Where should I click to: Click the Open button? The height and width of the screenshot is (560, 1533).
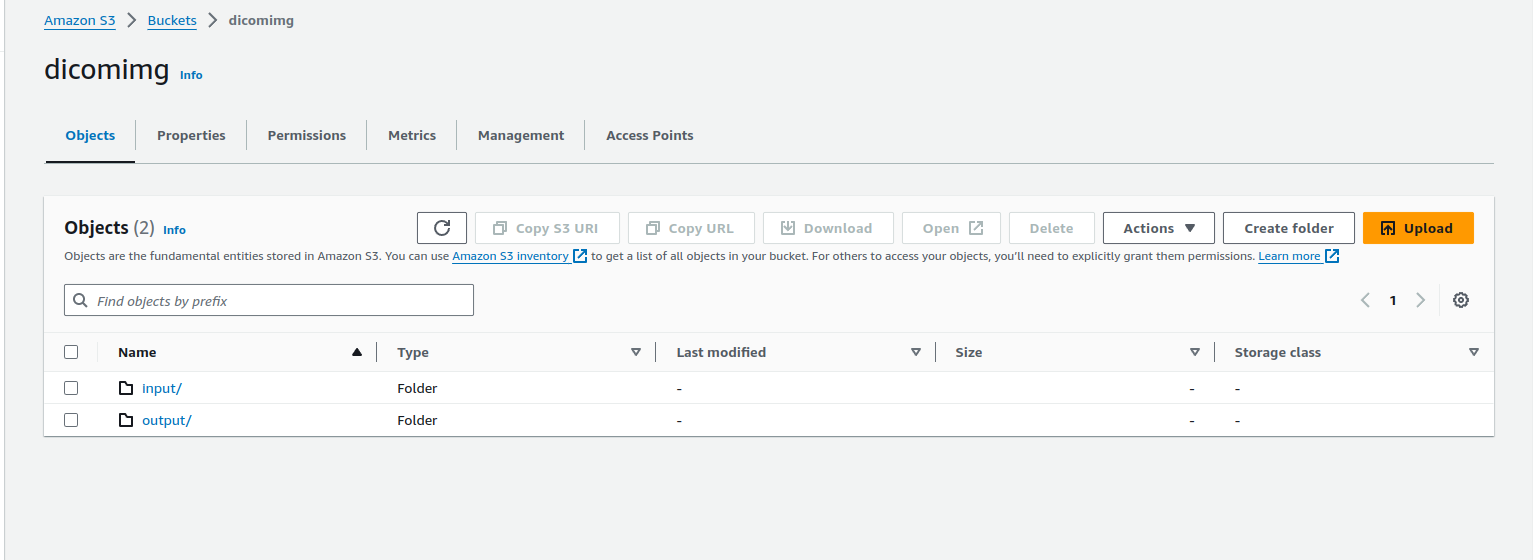(x=951, y=228)
